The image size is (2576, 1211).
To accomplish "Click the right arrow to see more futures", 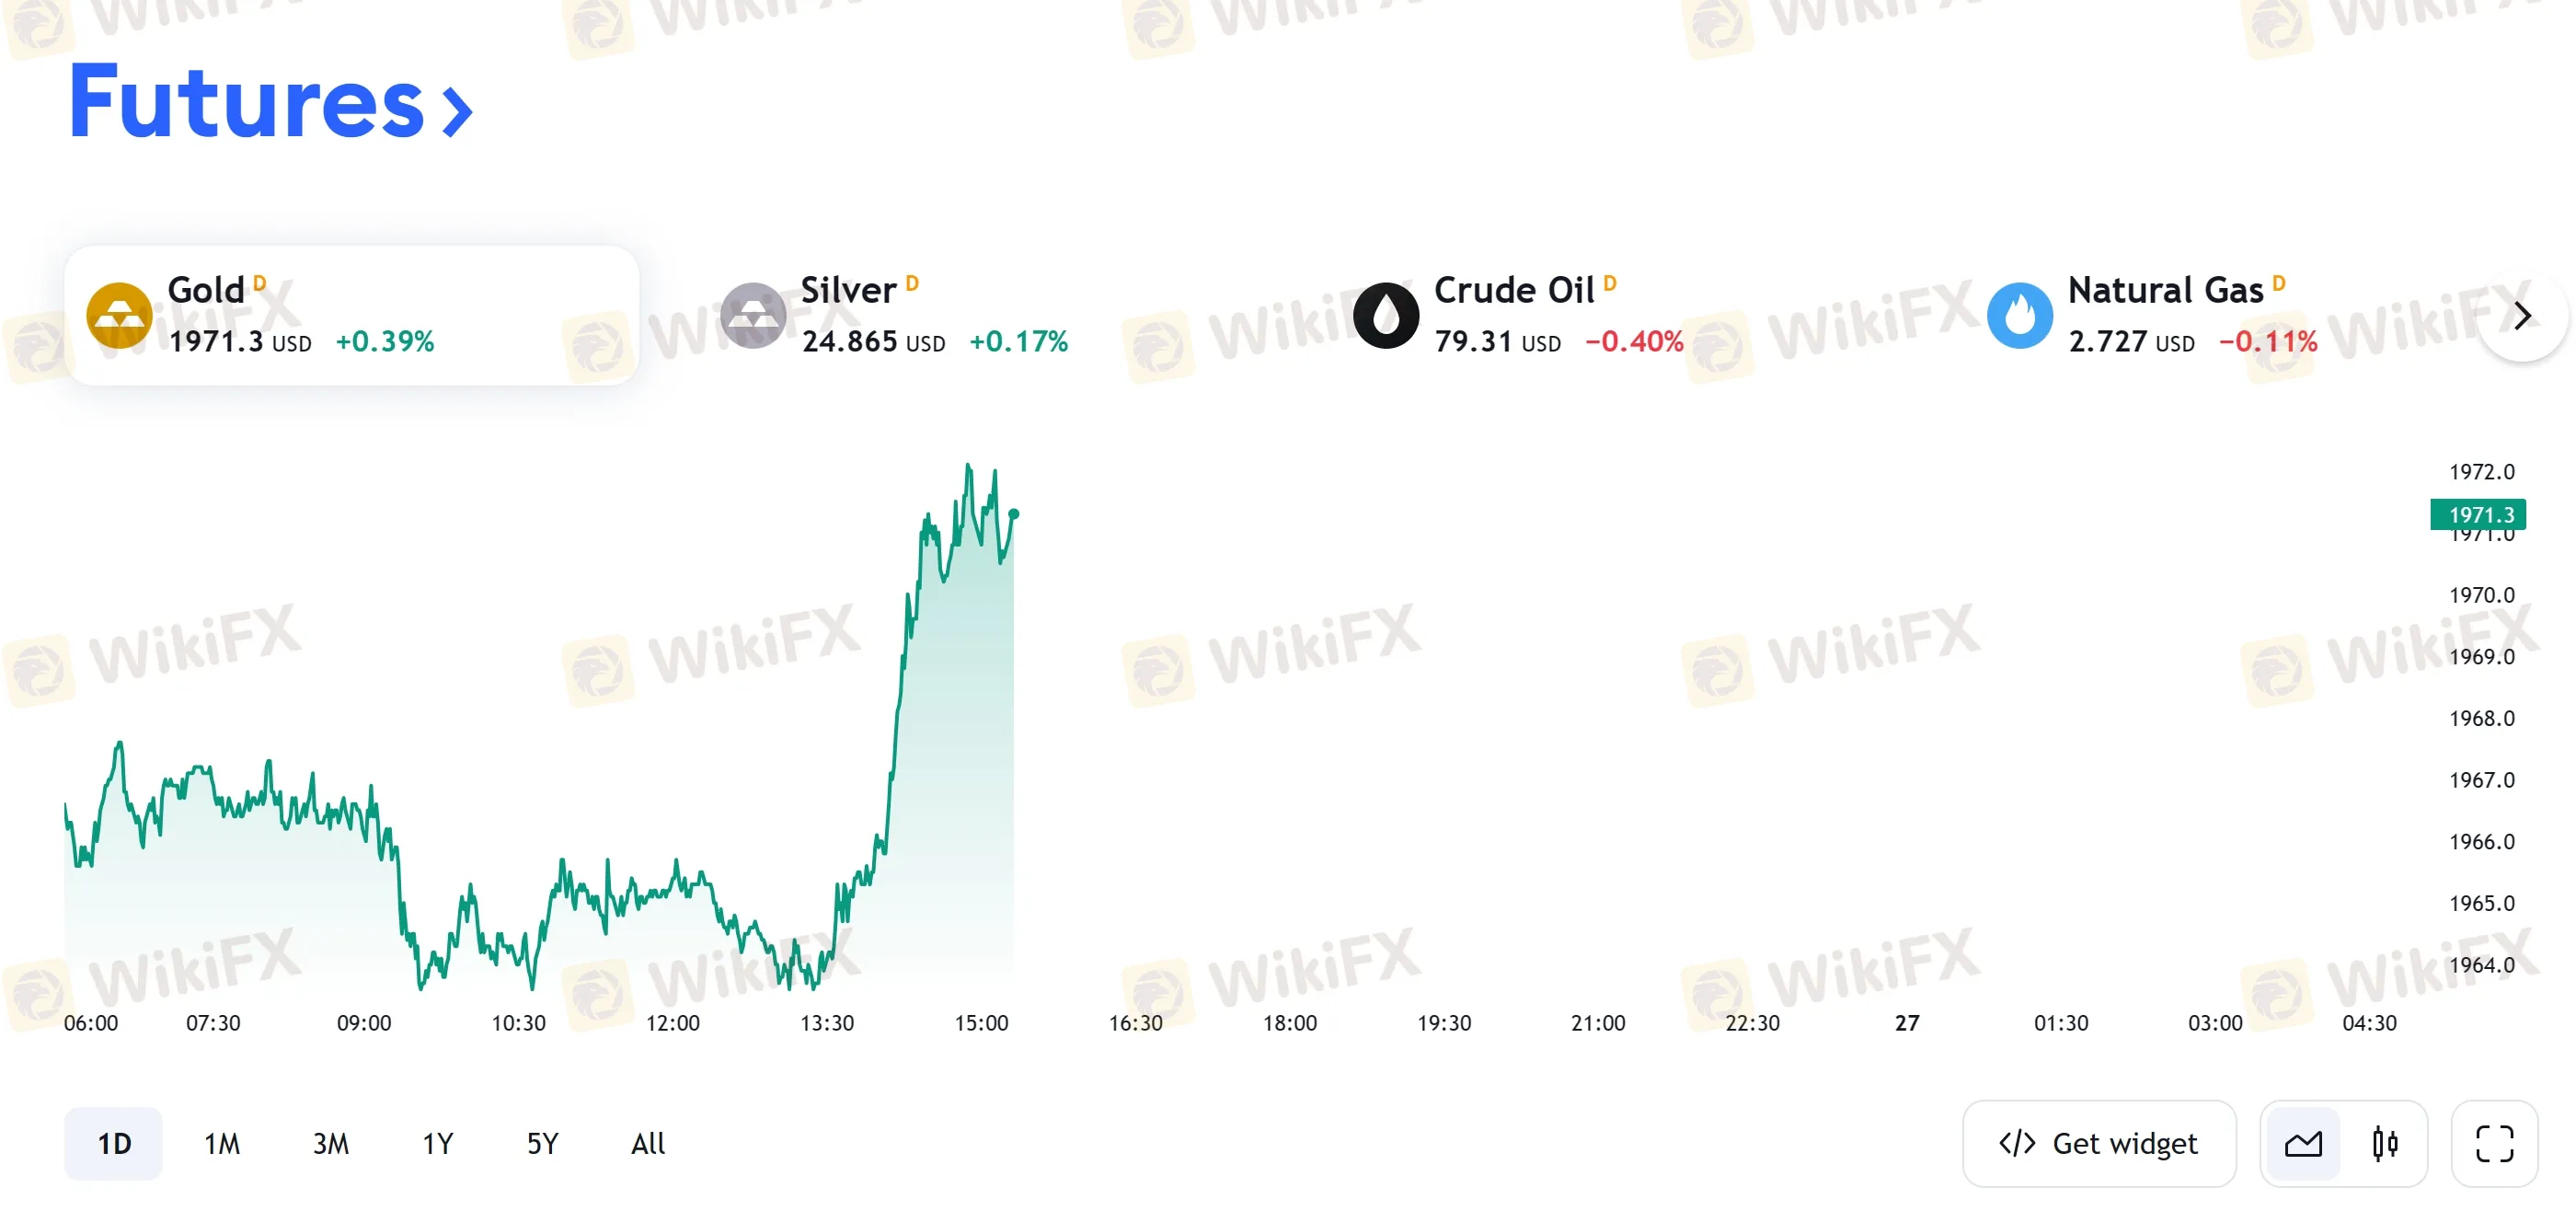I will coord(2523,314).
